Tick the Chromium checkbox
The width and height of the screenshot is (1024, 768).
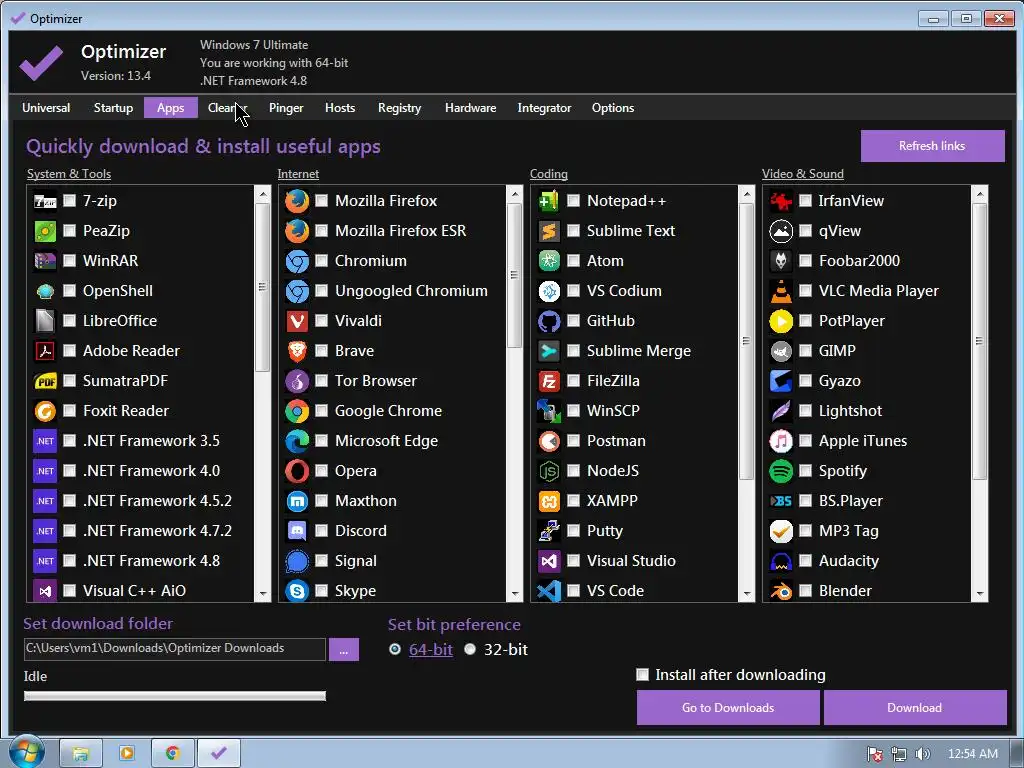[x=321, y=261]
